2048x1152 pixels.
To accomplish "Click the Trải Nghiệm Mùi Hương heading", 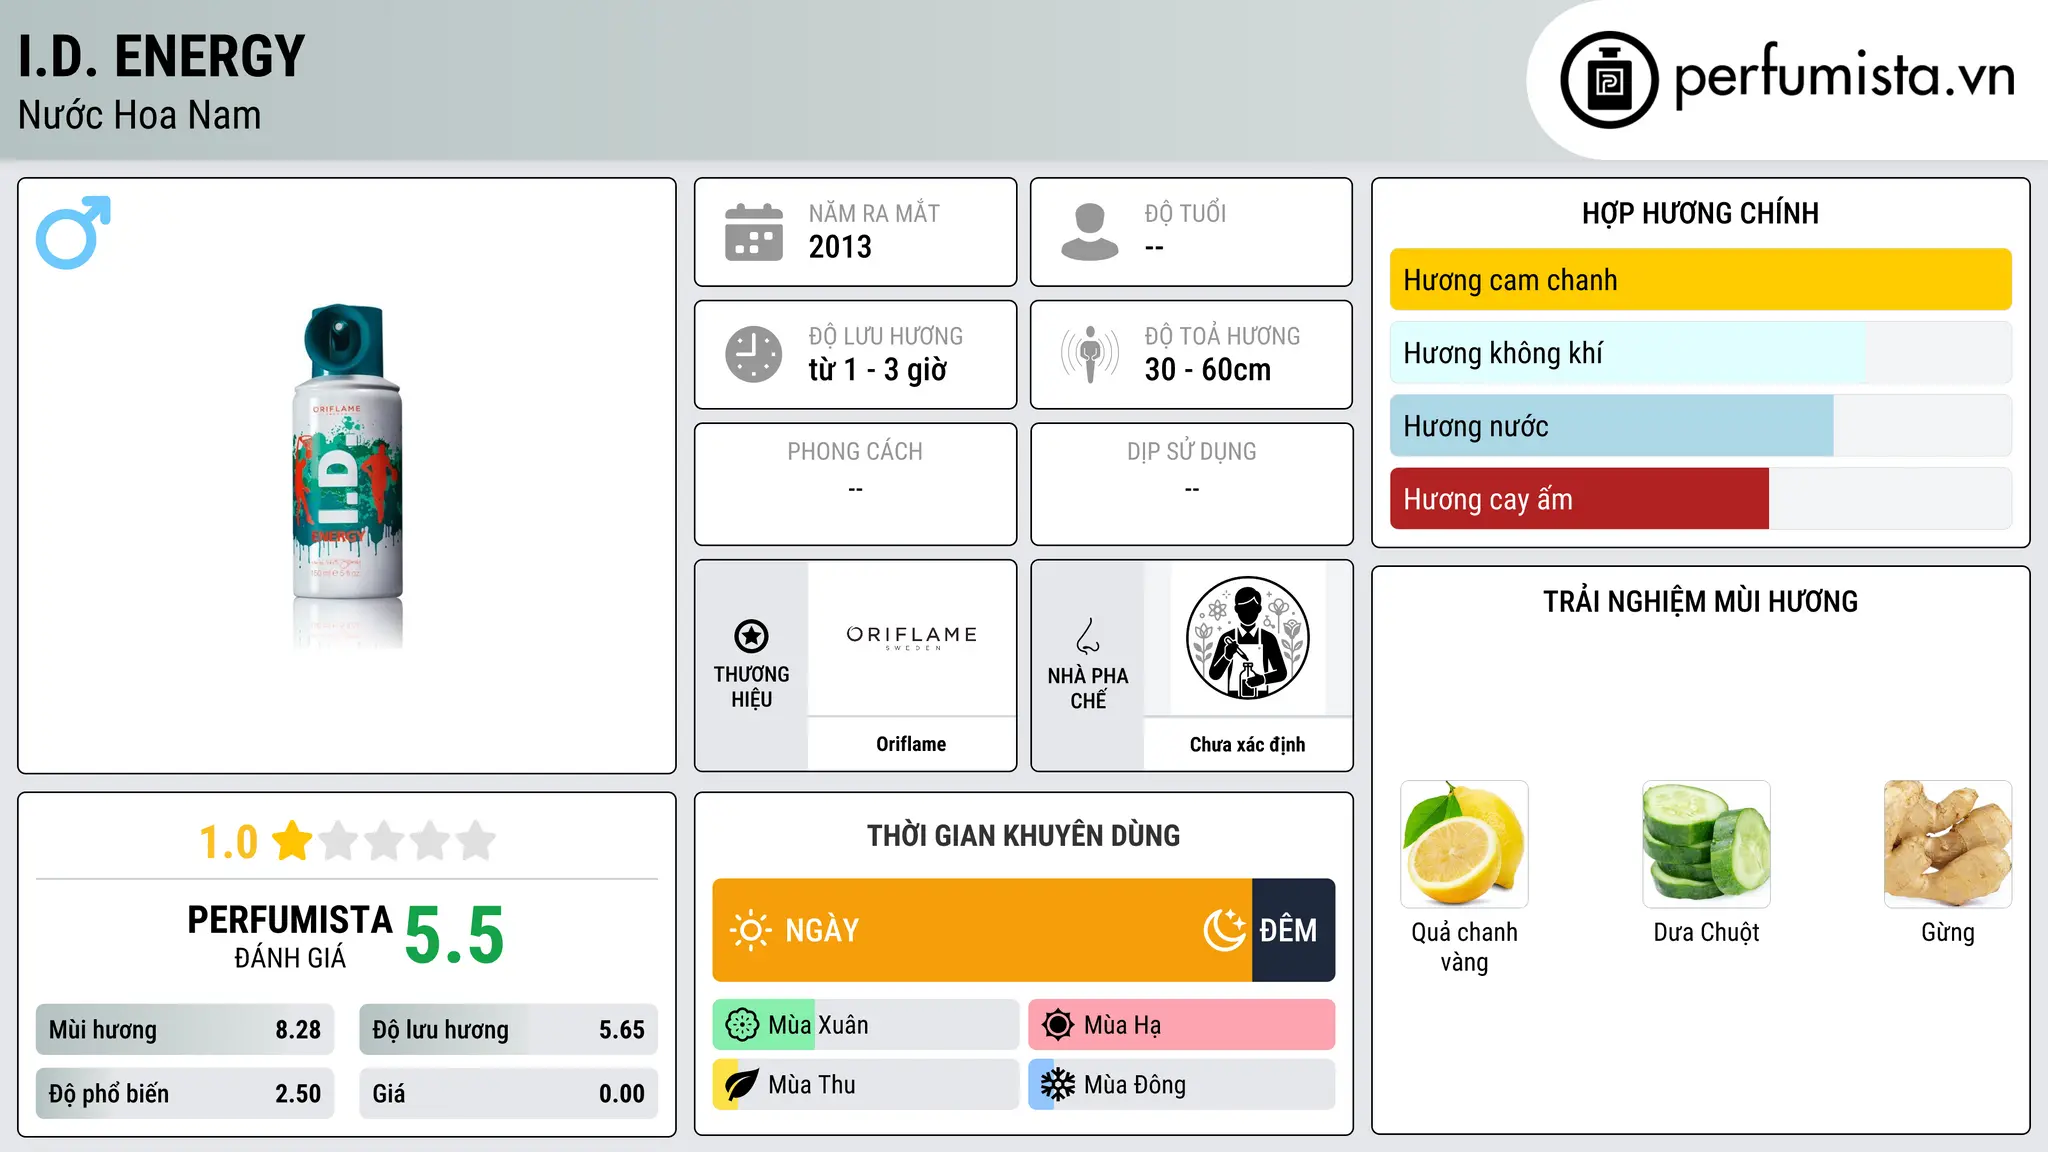I will [x=1700, y=601].
